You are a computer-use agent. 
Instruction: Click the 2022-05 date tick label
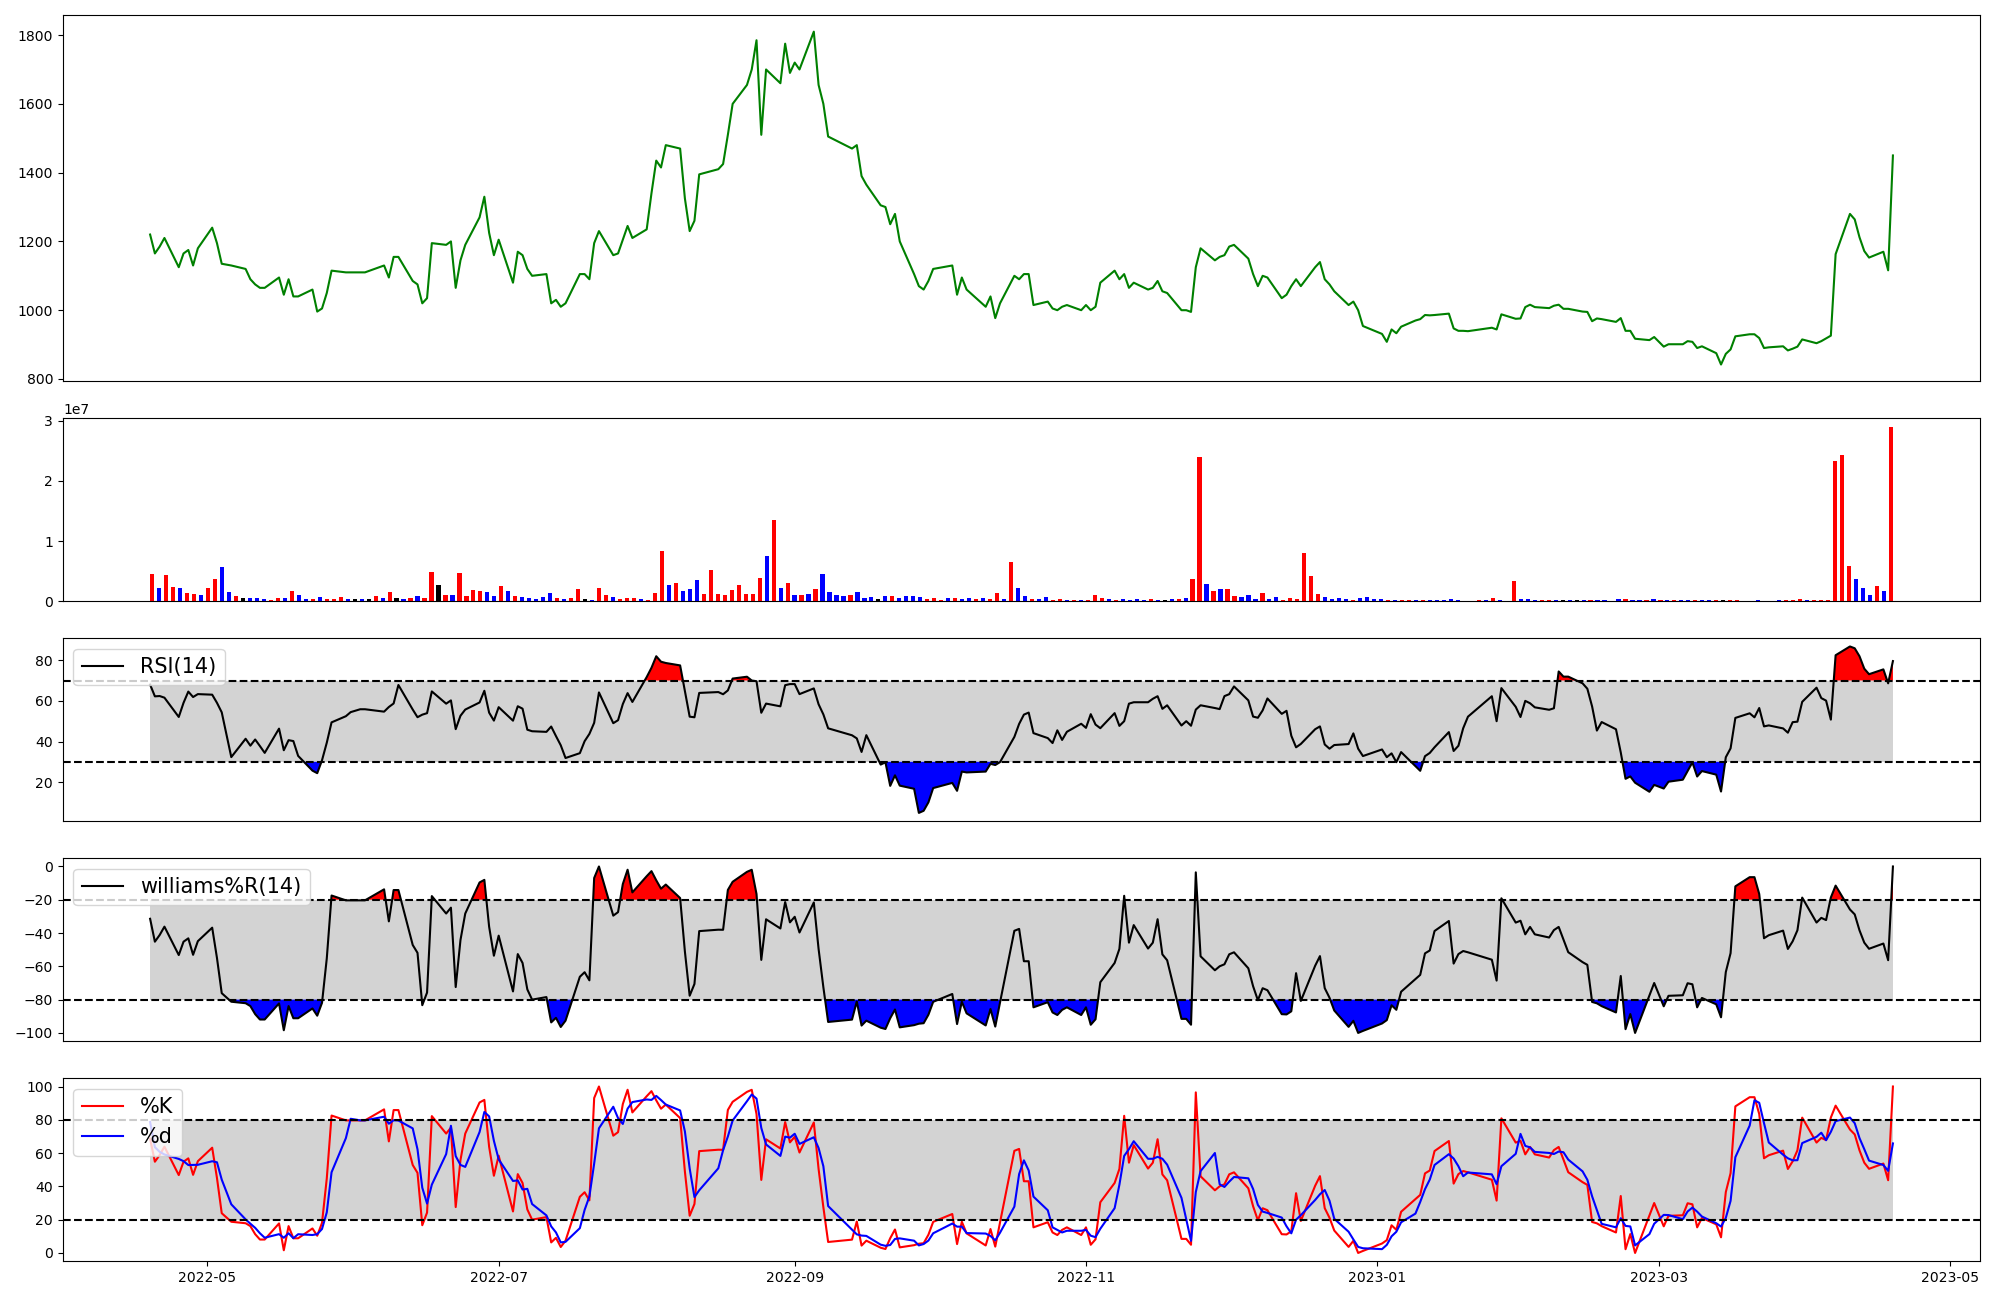[207, 1277]
